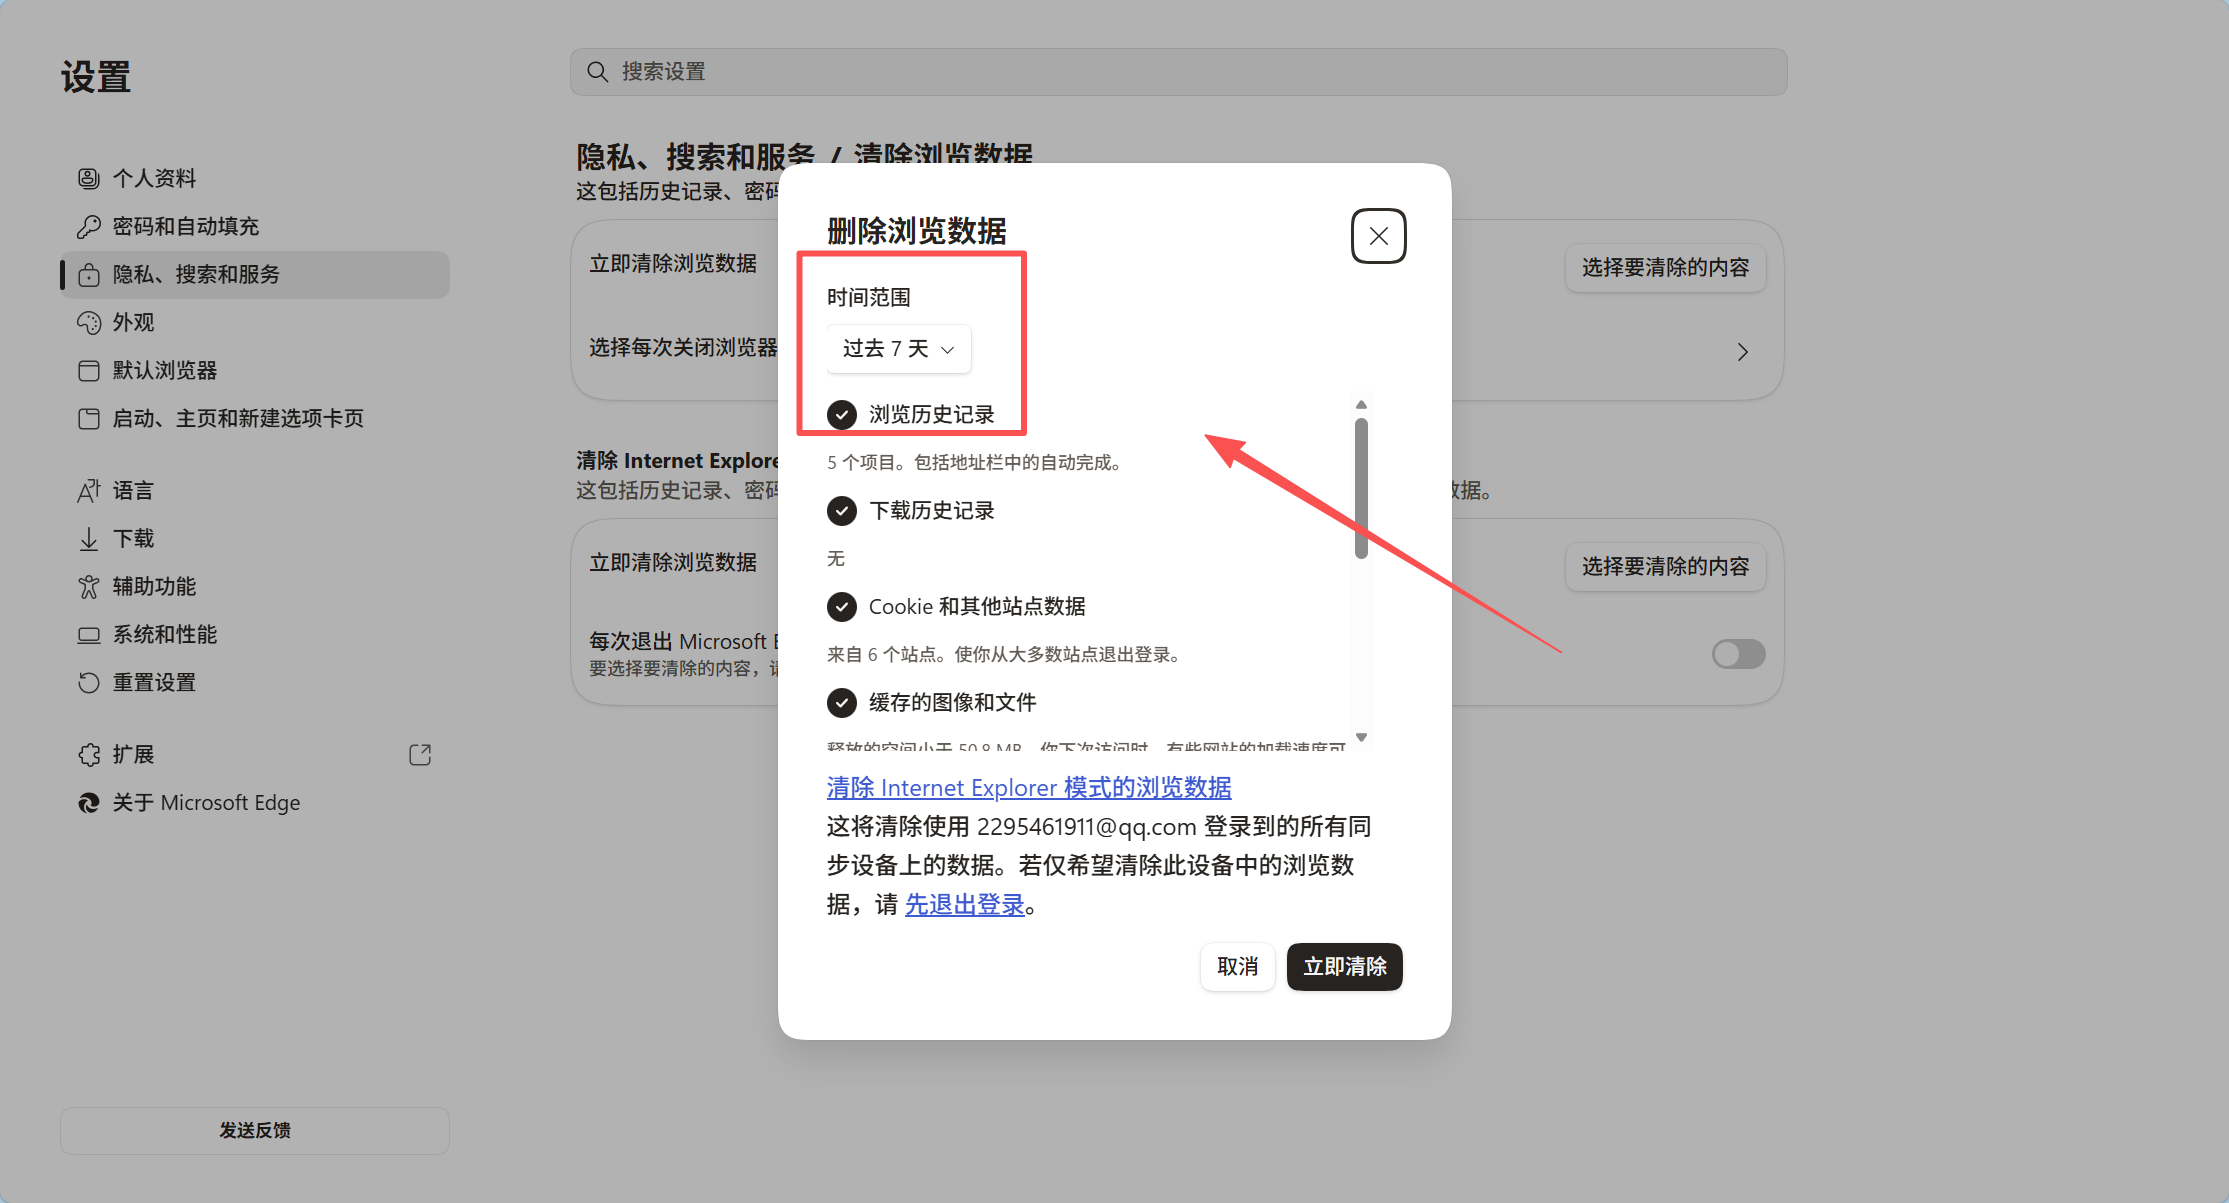
Task: Open 启动、主页和新建选项卡页 settings
Action: 255,418
